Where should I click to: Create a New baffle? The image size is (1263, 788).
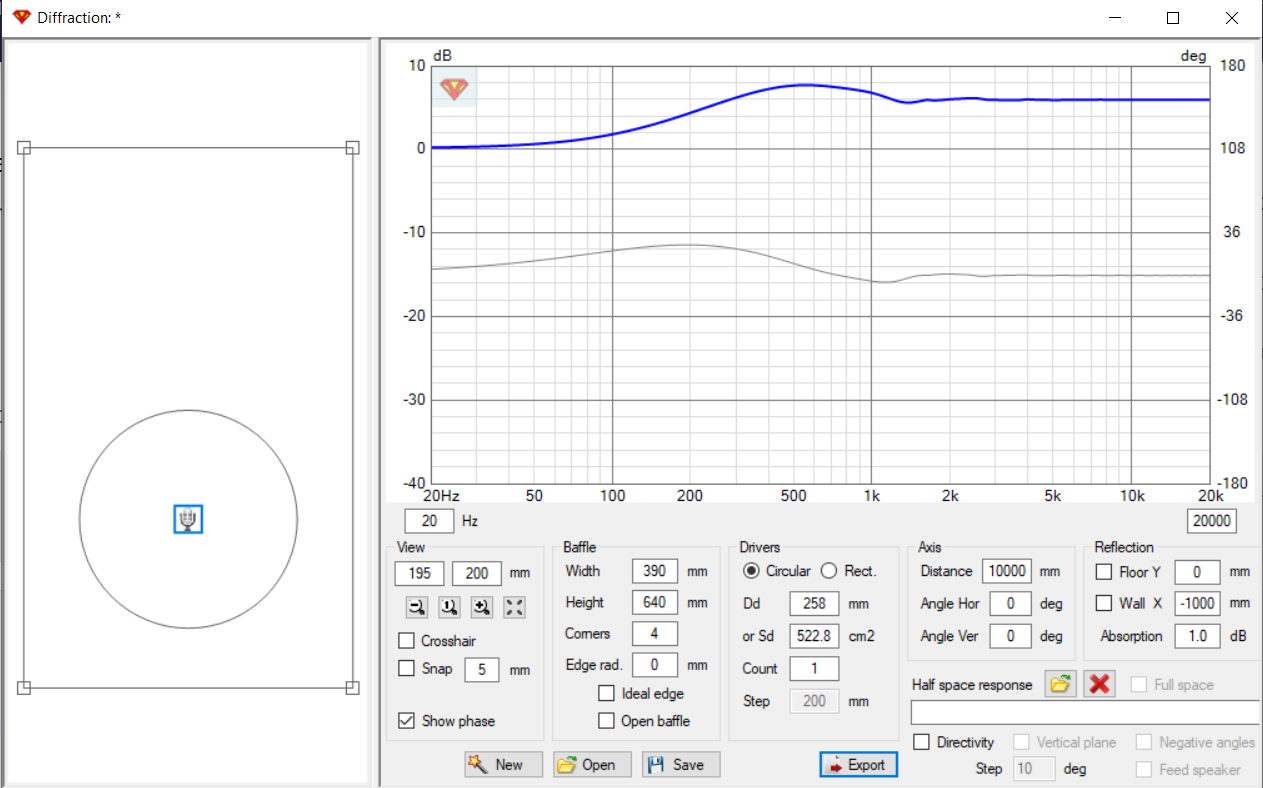click(504, 764)
